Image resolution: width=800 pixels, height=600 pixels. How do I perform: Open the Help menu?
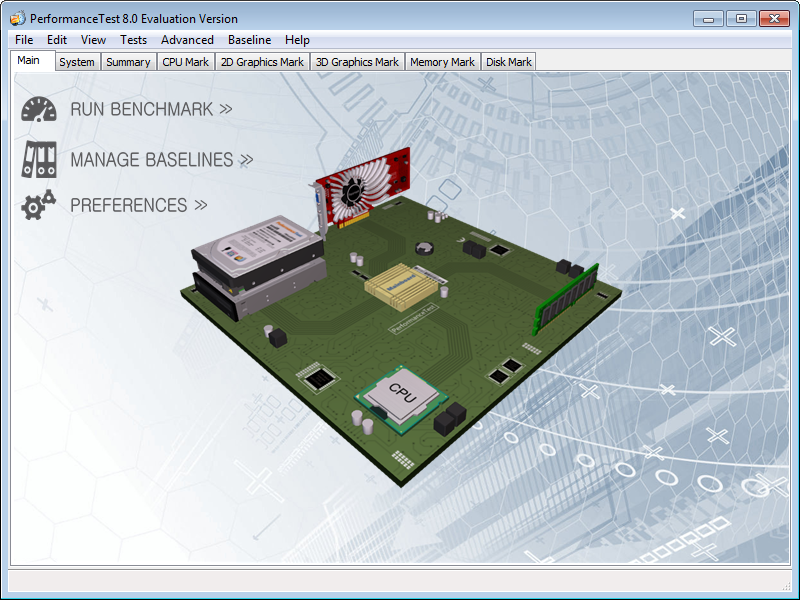pyautogui.click(x=297, y=40)
